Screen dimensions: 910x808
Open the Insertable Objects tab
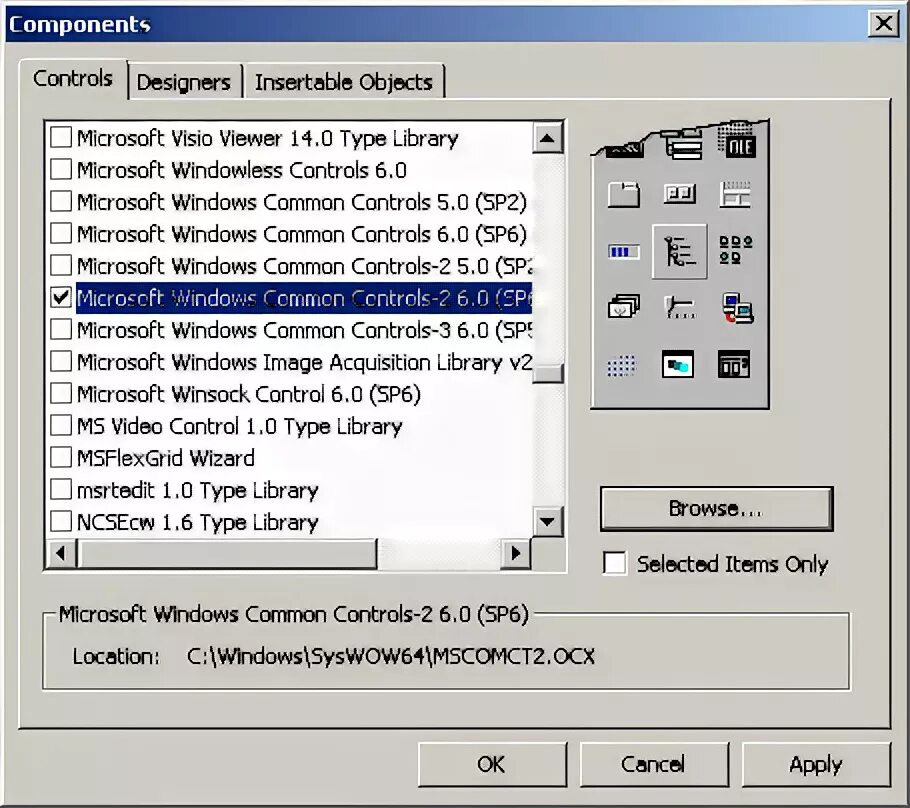click(x=344, y=82)
